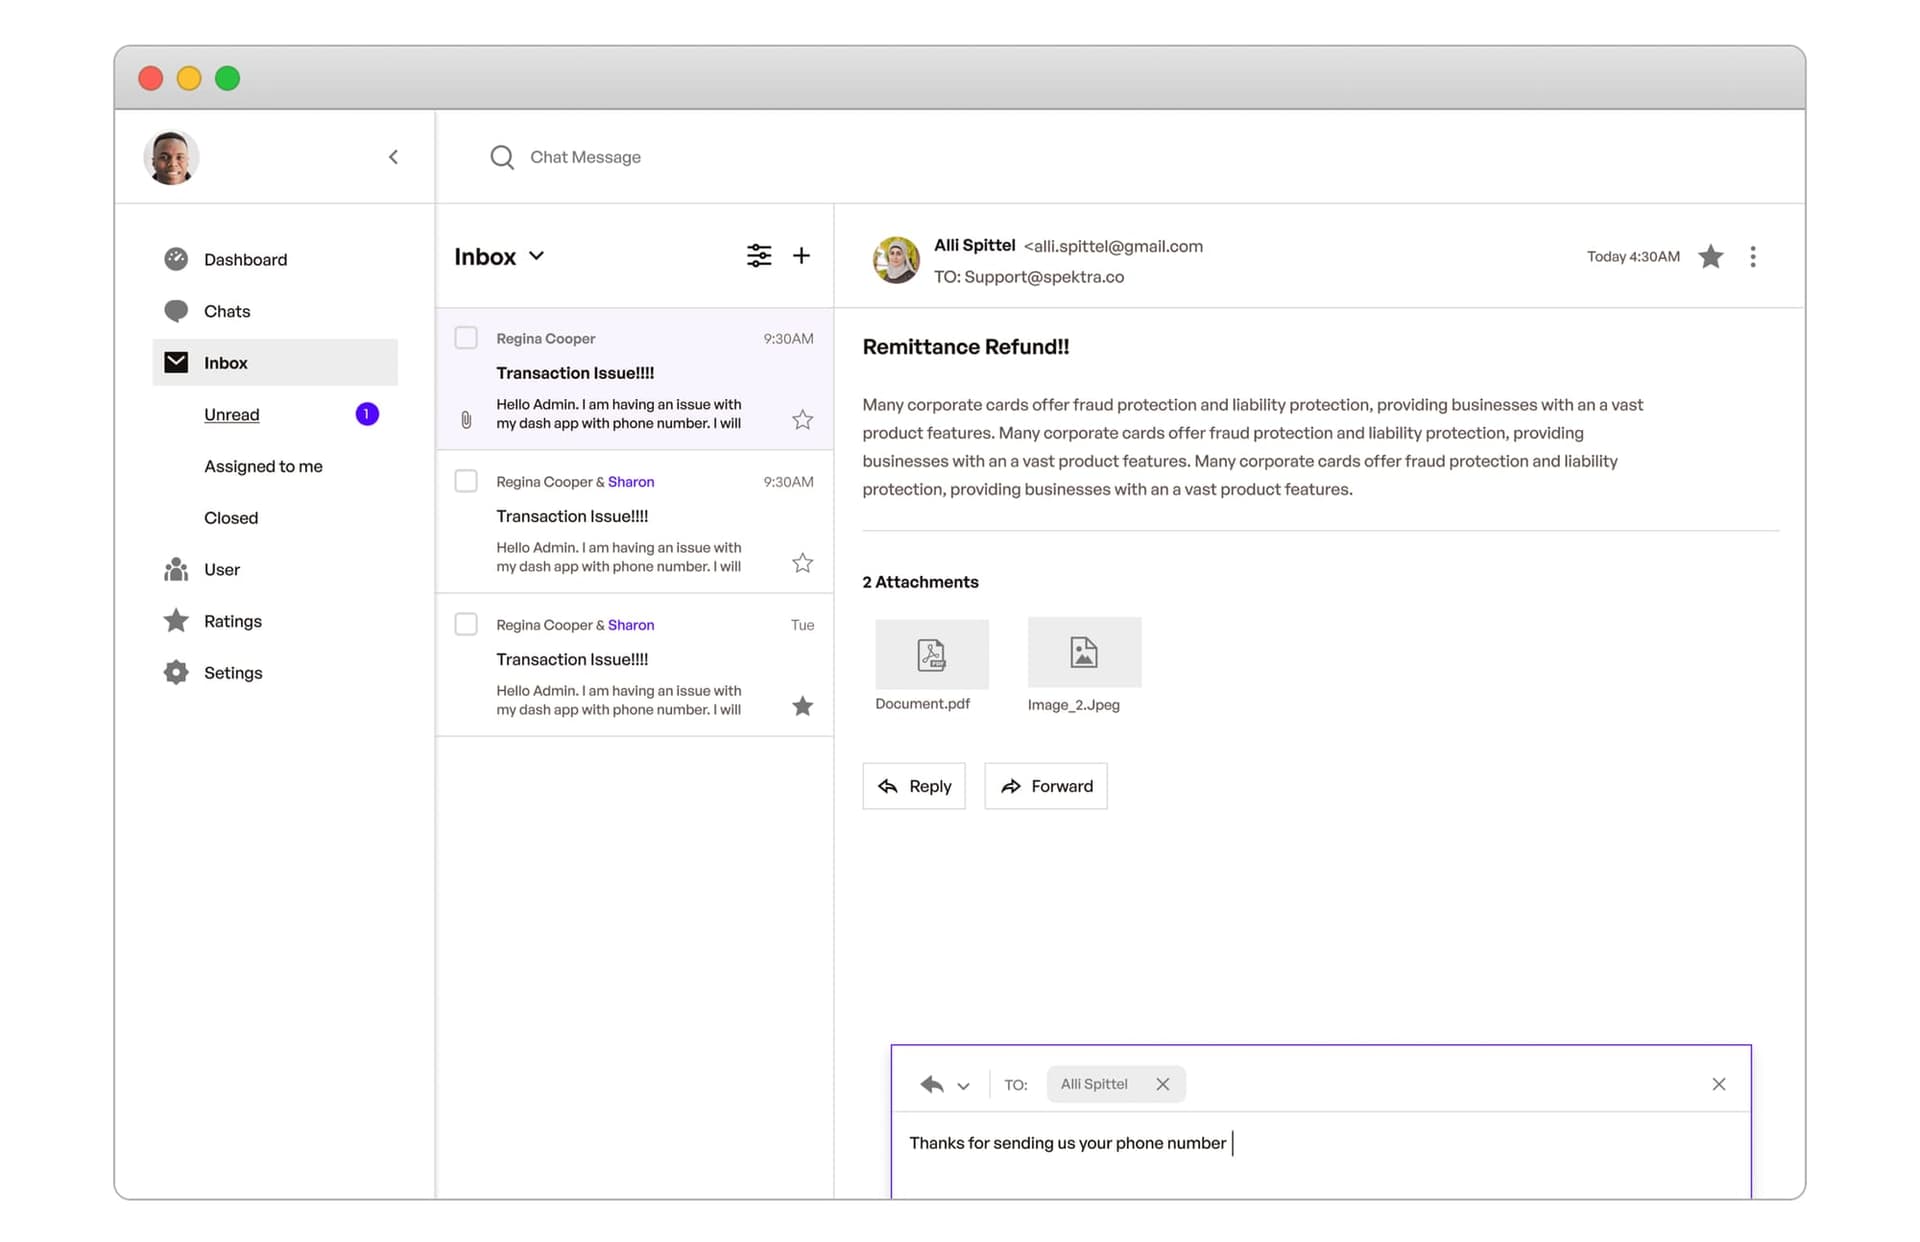Show Assigned to me conversations
Viewport: 1920px width, 1242px height.
(x=263, y=466)
